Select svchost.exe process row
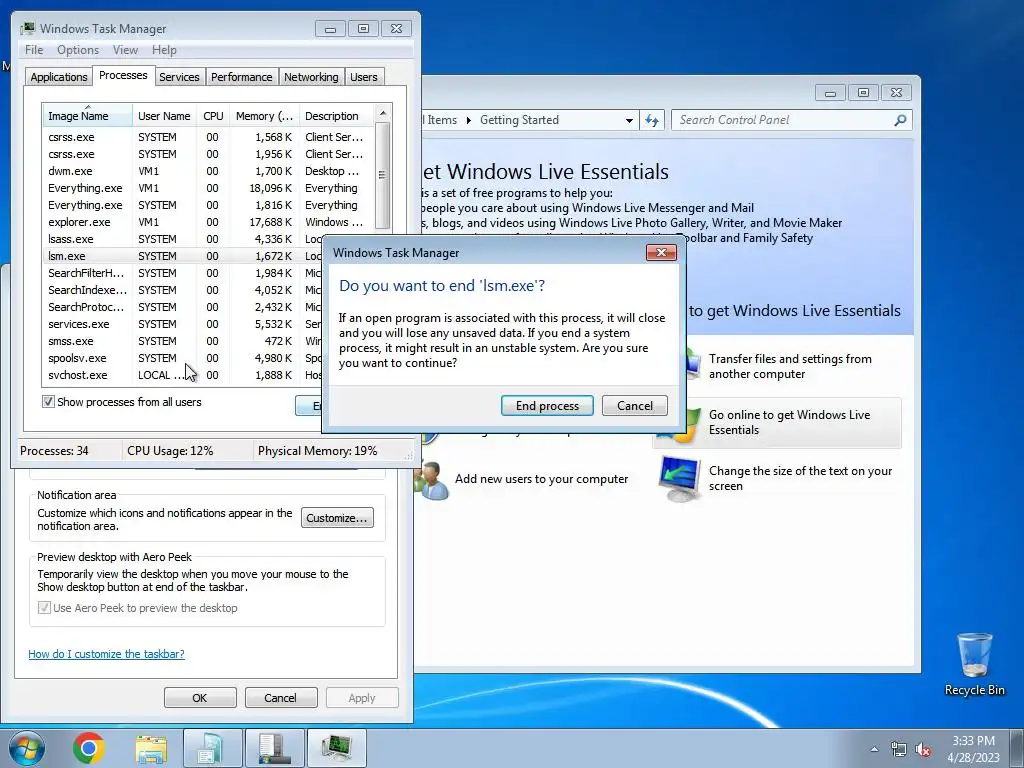Image resolution: width=1024 pixels, height=768 pixels. [183, 375]
